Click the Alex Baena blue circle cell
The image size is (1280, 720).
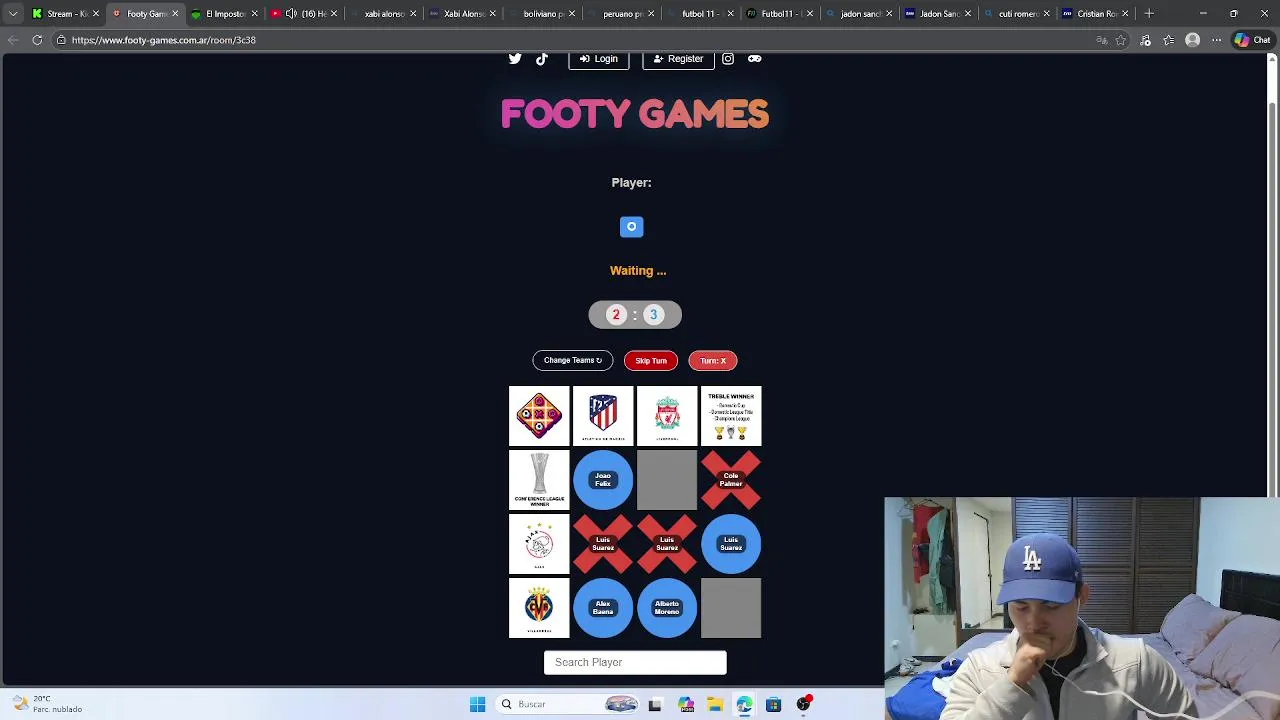(603, 608)
